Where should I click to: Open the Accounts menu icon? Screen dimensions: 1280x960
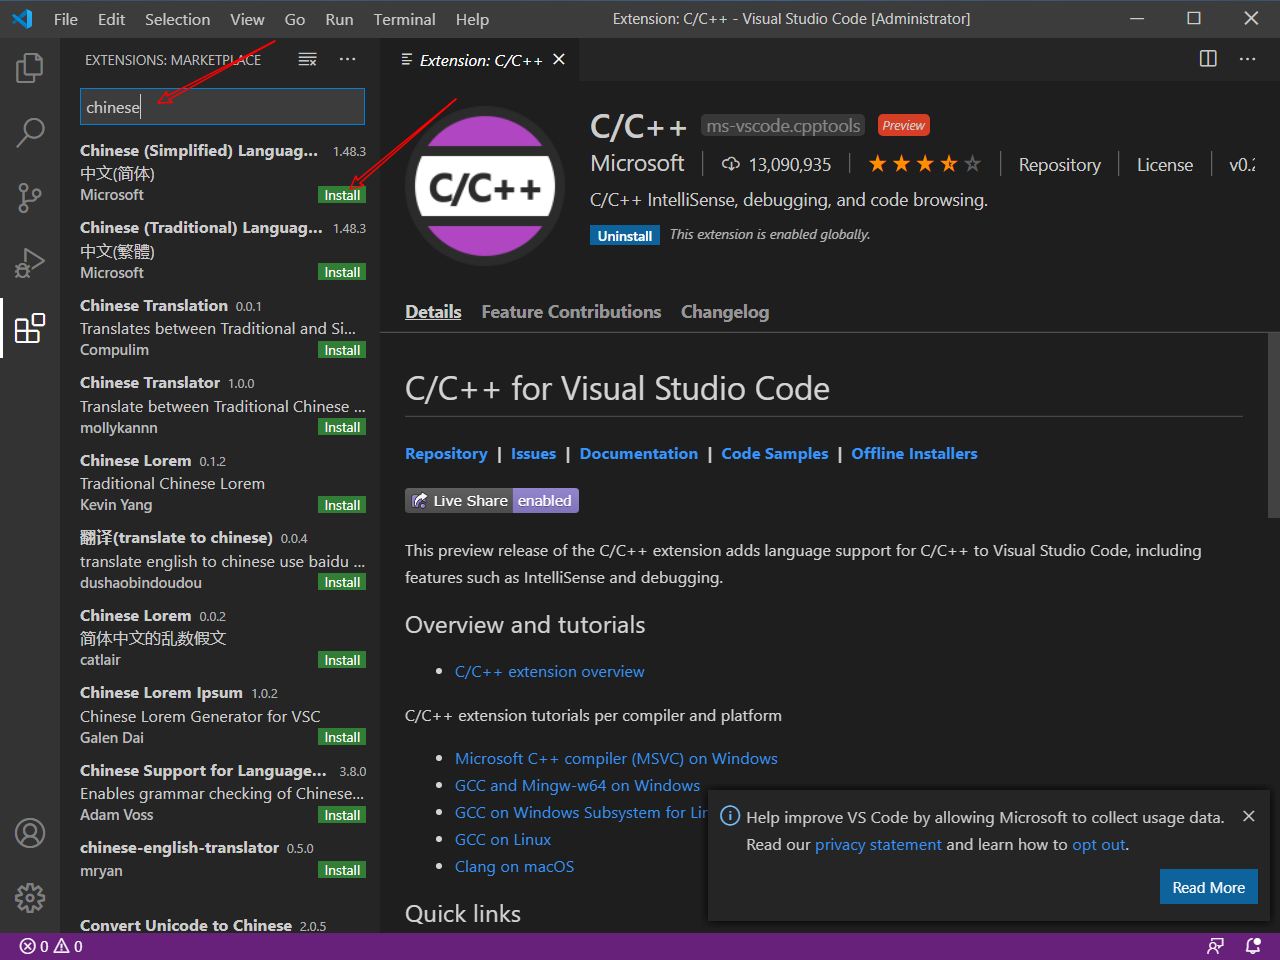point(30,833)
